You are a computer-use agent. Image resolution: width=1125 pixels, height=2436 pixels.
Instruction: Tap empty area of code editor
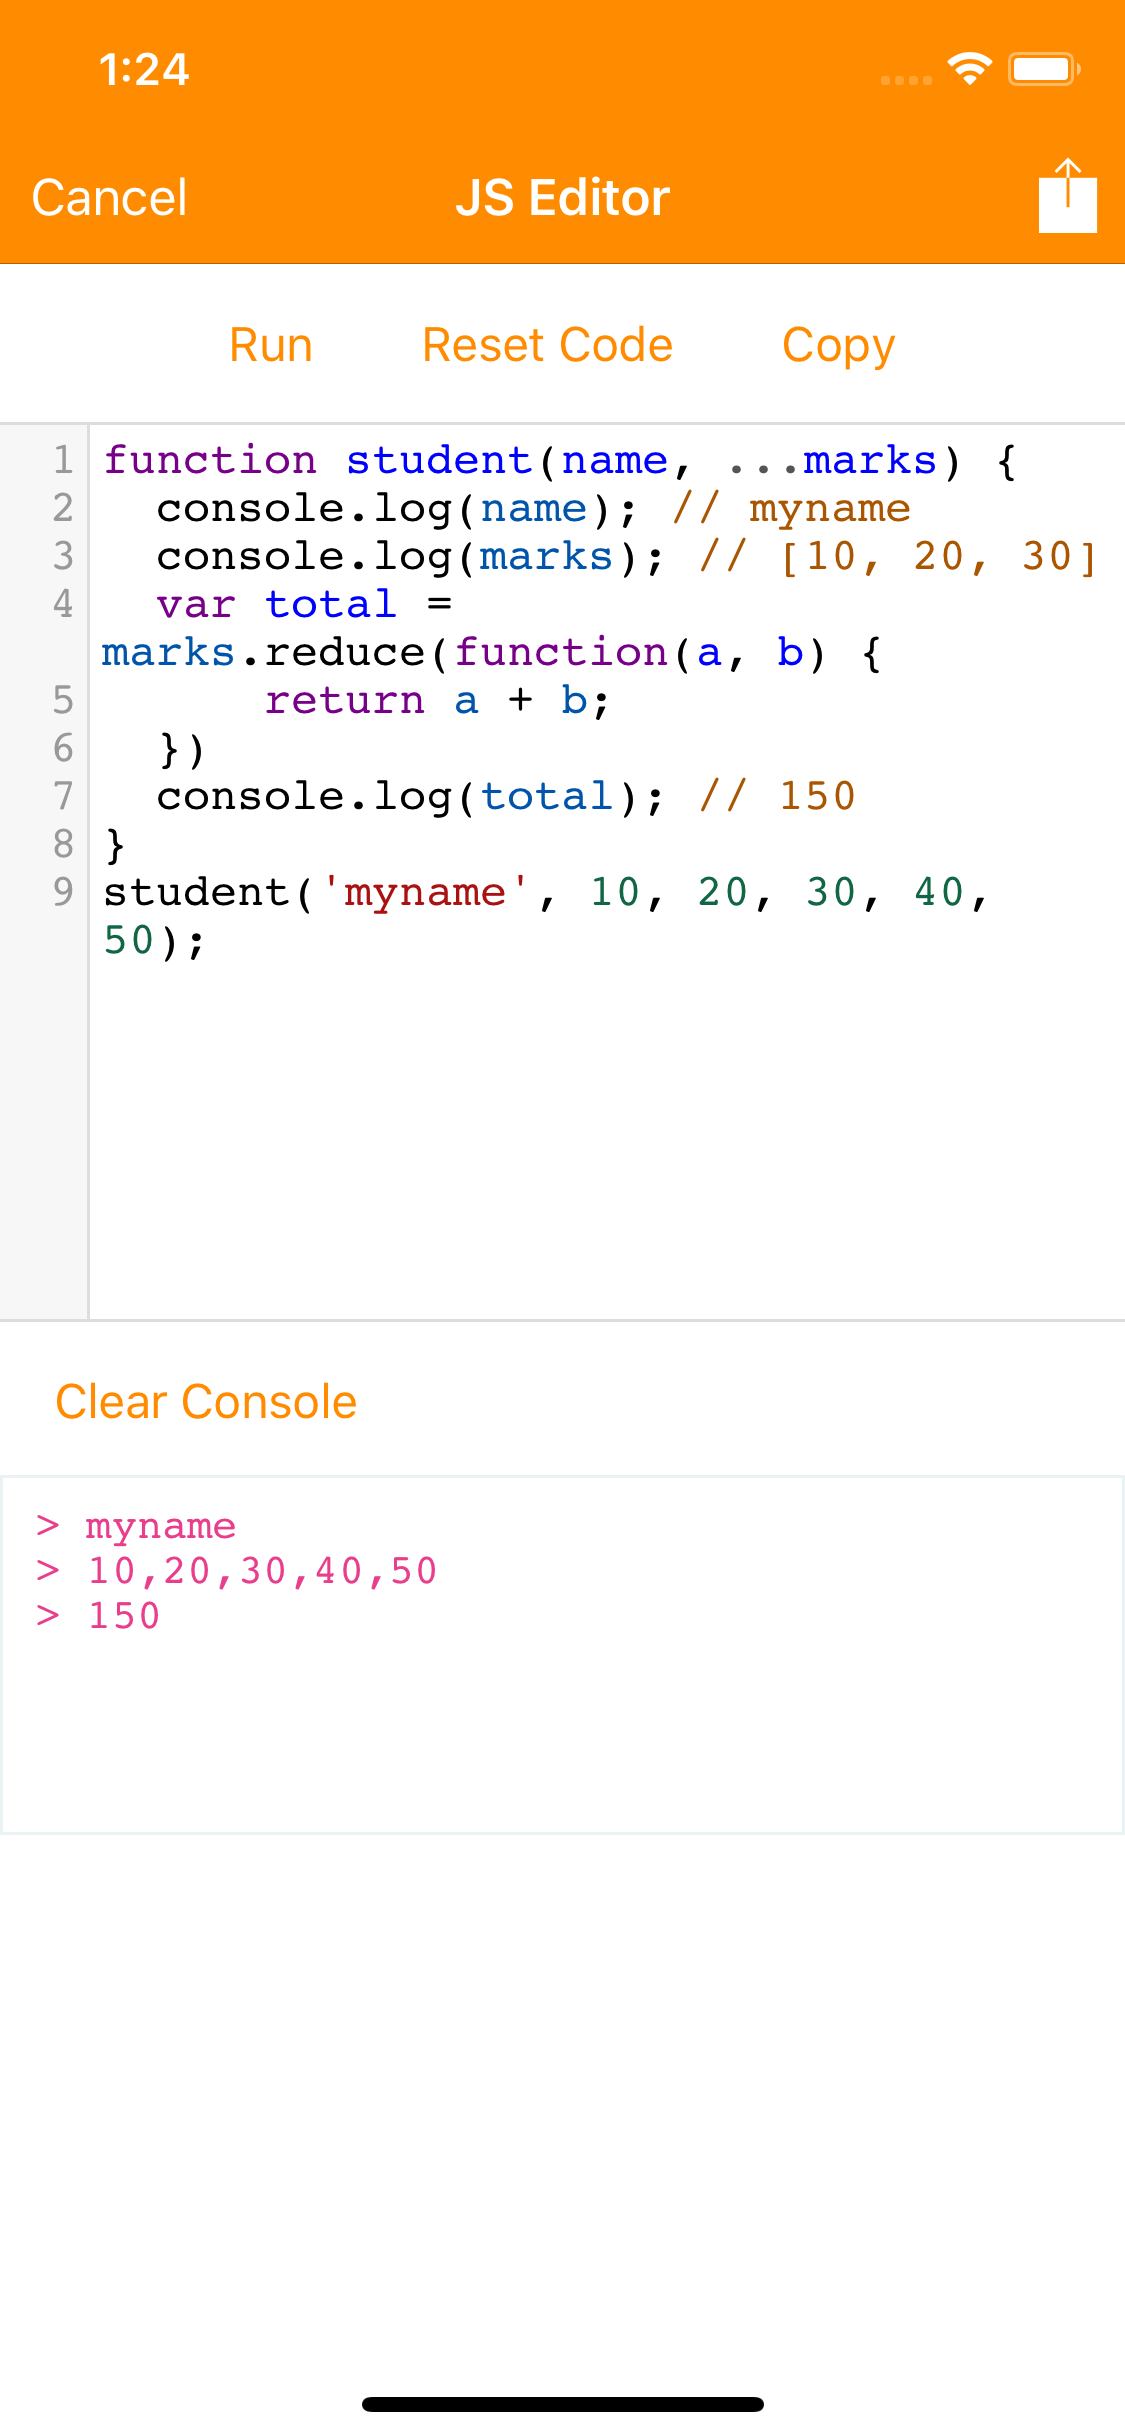pos(606,1140)
